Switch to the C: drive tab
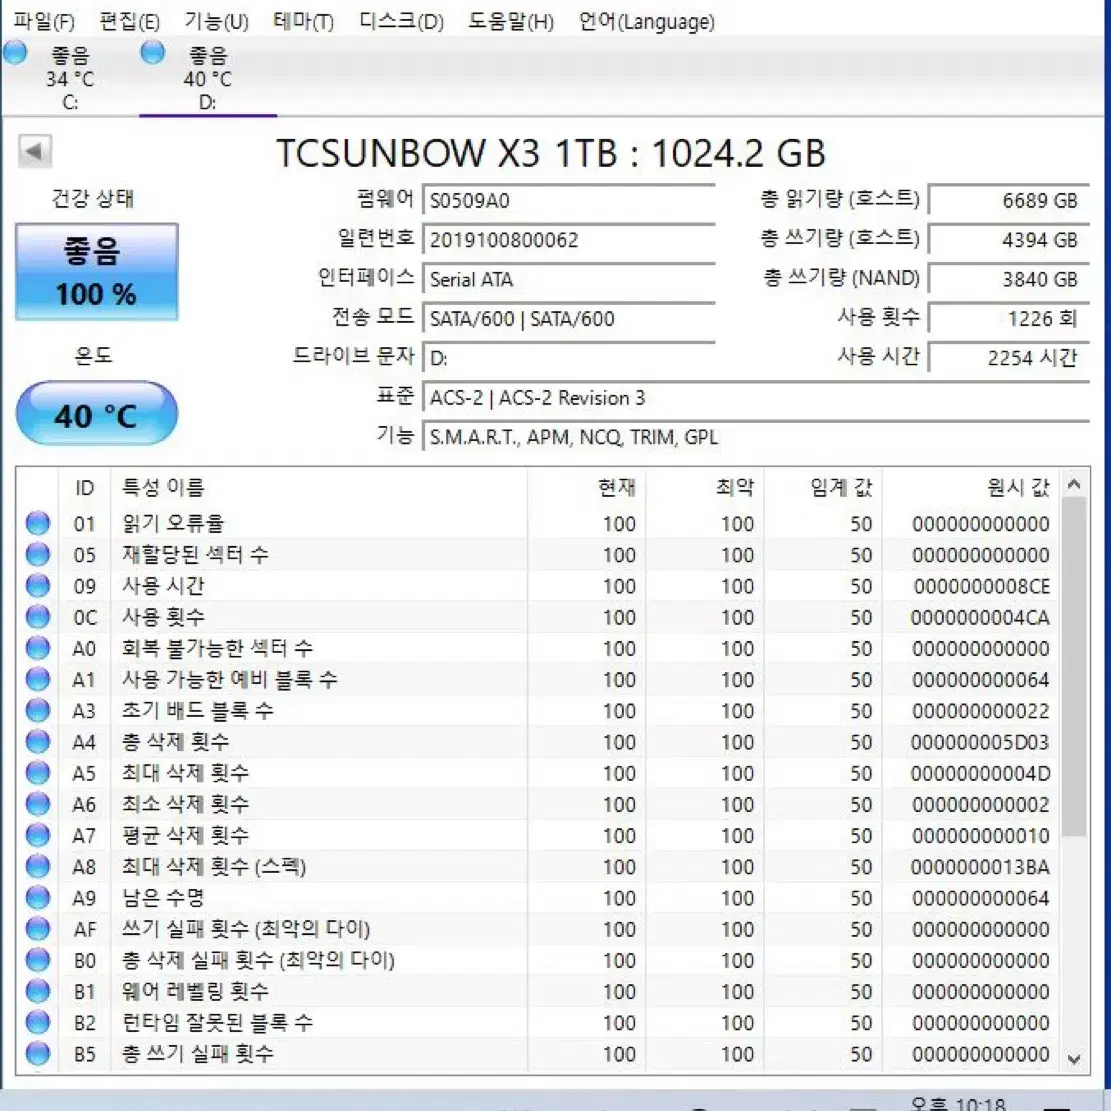Image resolution: width=1111 pixels, height=1111 pixels. pyautogui.click(x=69, y=77)
